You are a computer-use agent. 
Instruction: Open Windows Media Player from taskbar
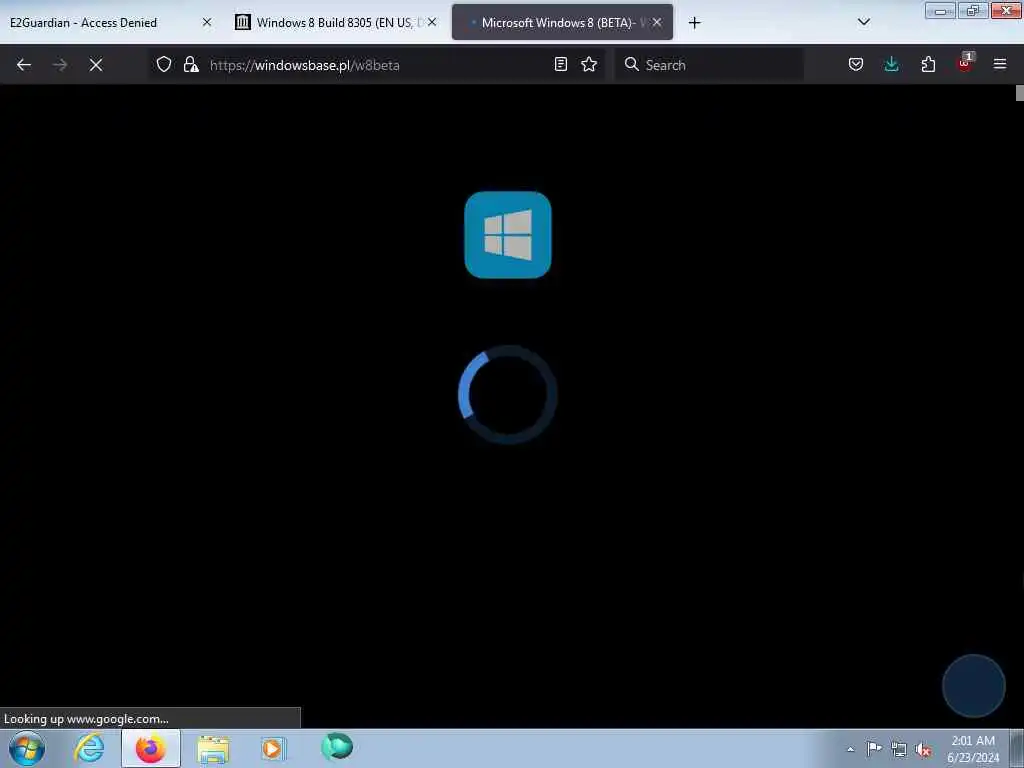click(x=272, y=748)
